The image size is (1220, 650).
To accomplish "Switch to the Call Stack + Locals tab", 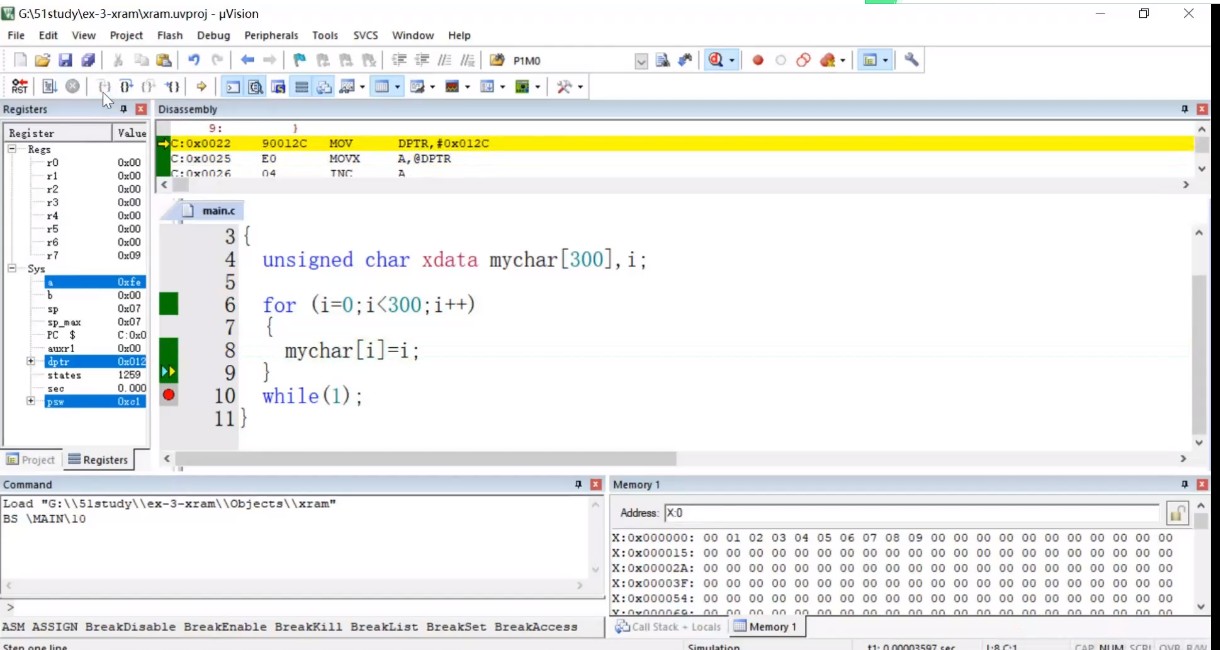I will (667, 627).
